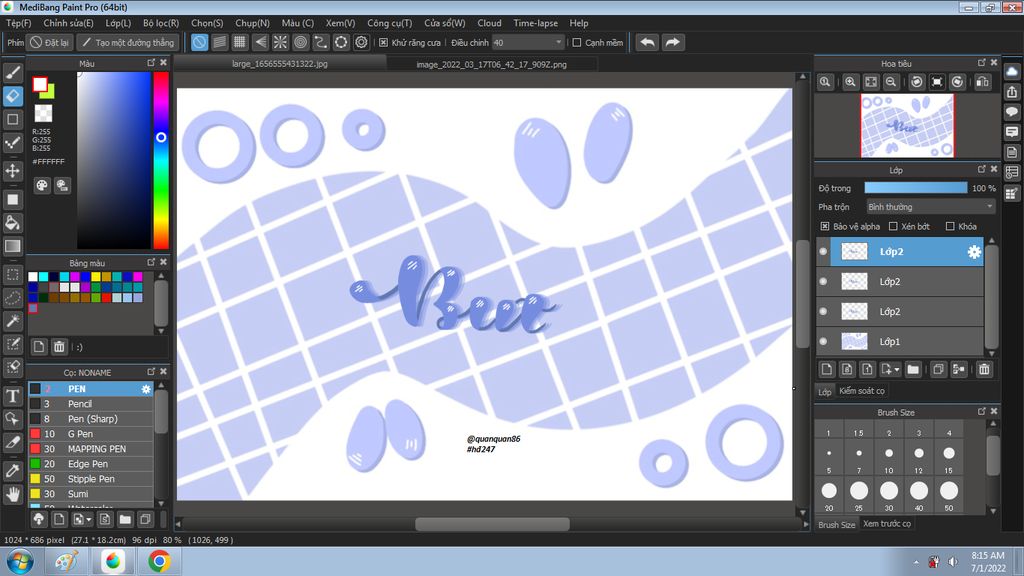Enable the curve snap guide
1024x576 pixels.
321,42
